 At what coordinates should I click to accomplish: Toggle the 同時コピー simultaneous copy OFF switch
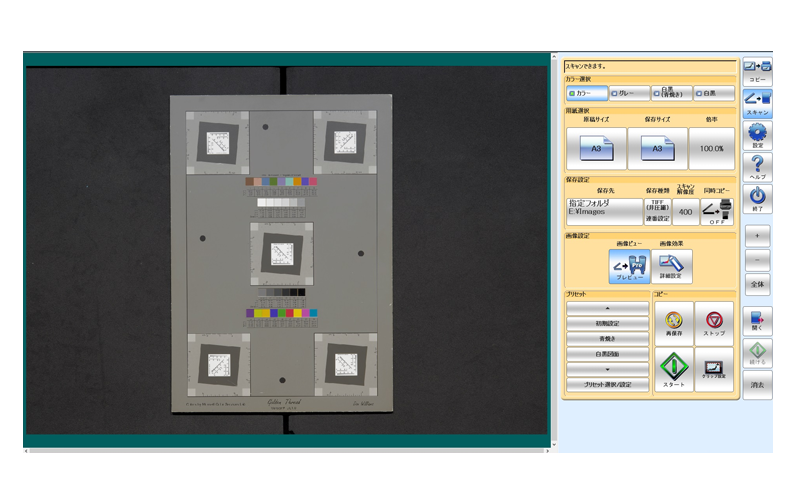pyautogui.click(x=718, y=211)
